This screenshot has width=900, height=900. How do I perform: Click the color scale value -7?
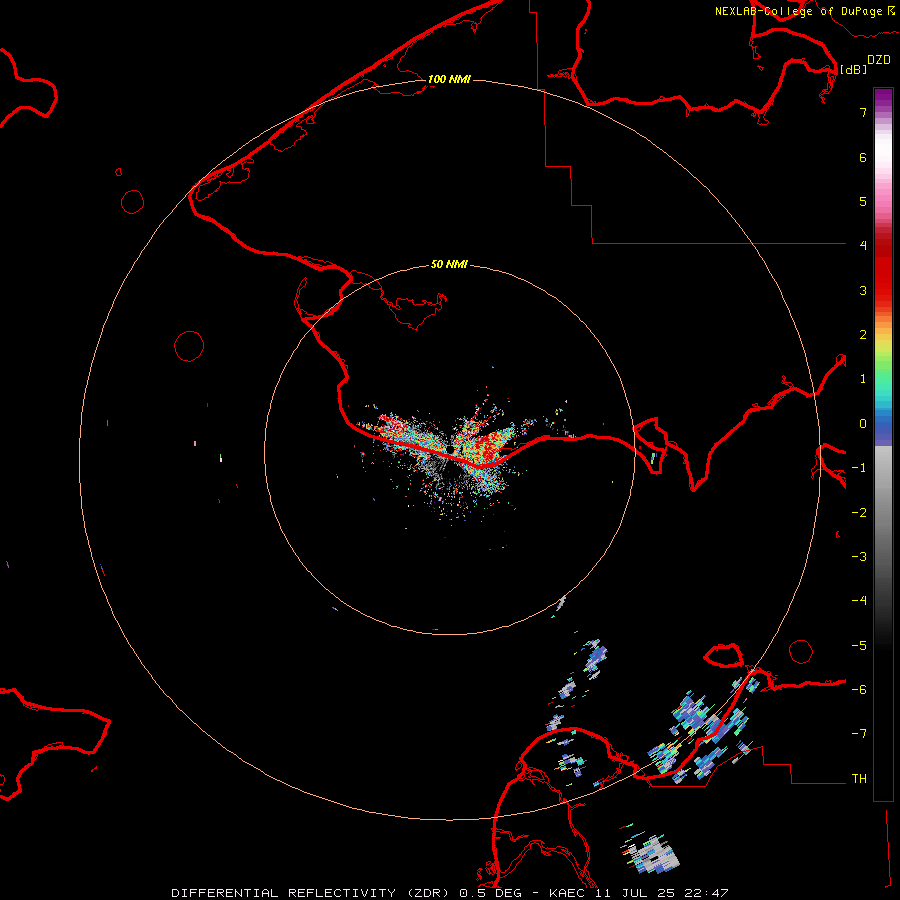tap(859, 734)
